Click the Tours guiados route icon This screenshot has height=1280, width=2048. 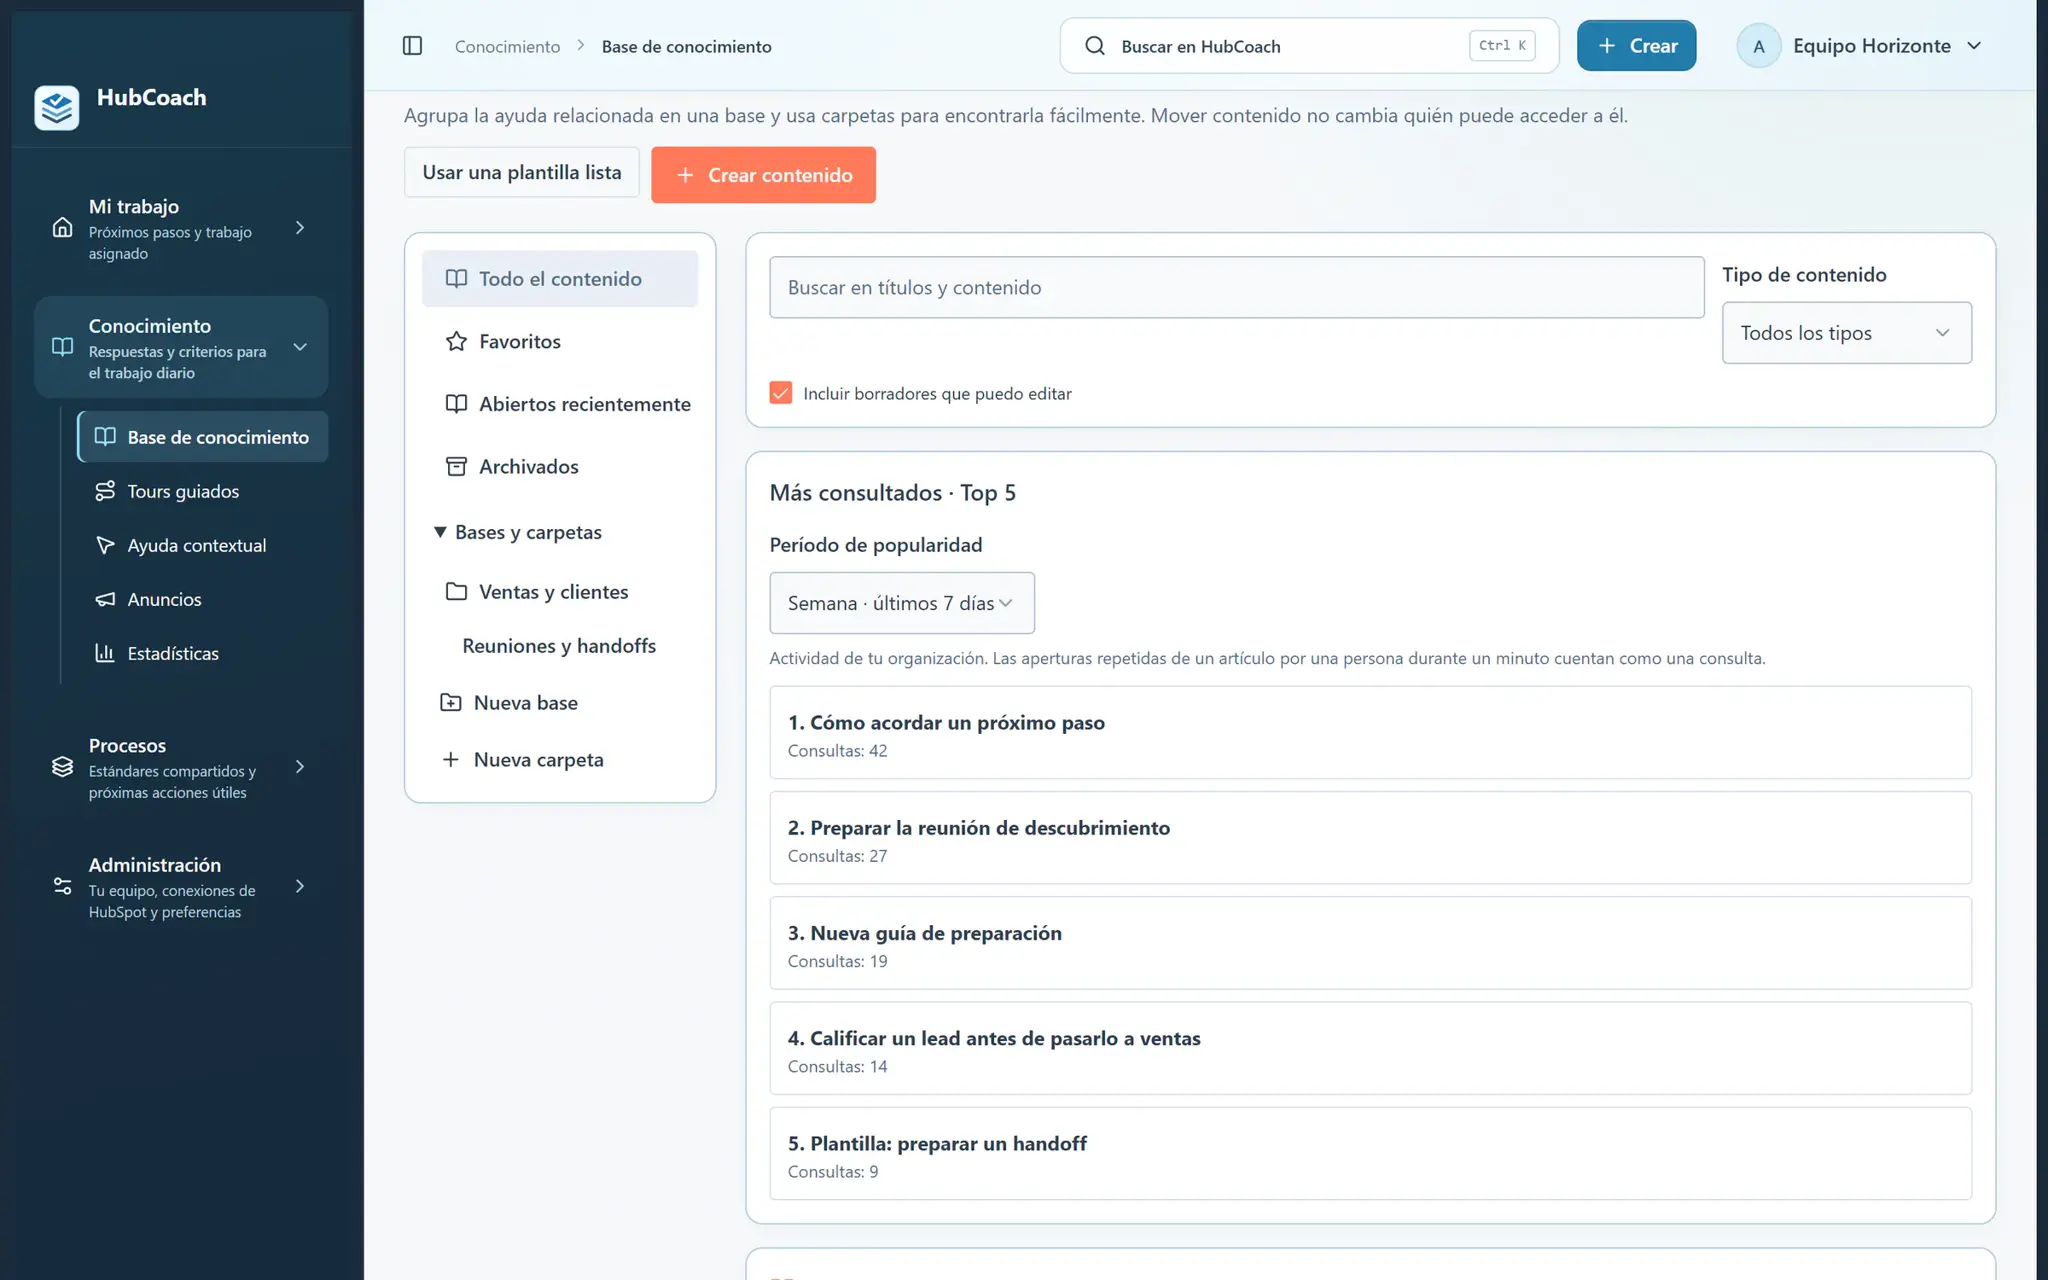(x=105, y=491)
